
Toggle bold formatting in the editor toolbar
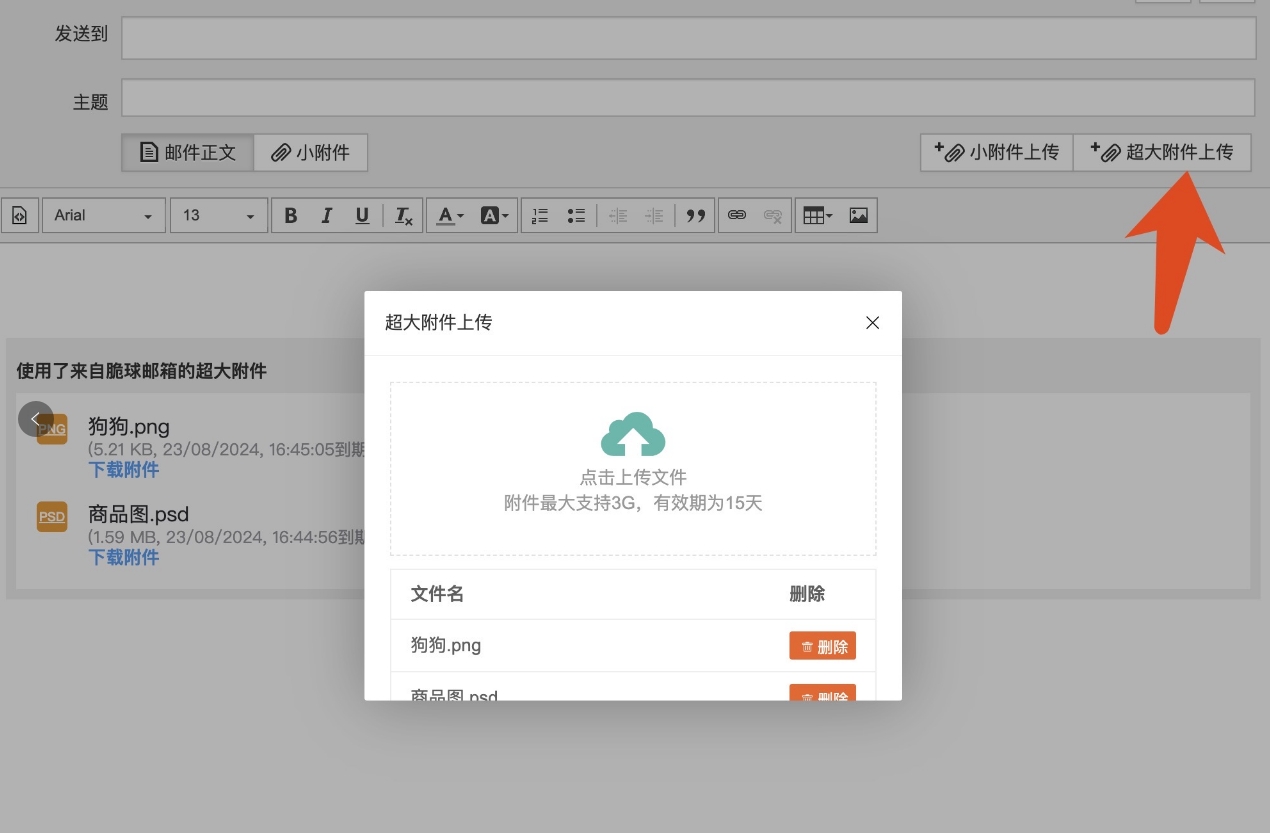click(x=290, y=214)
